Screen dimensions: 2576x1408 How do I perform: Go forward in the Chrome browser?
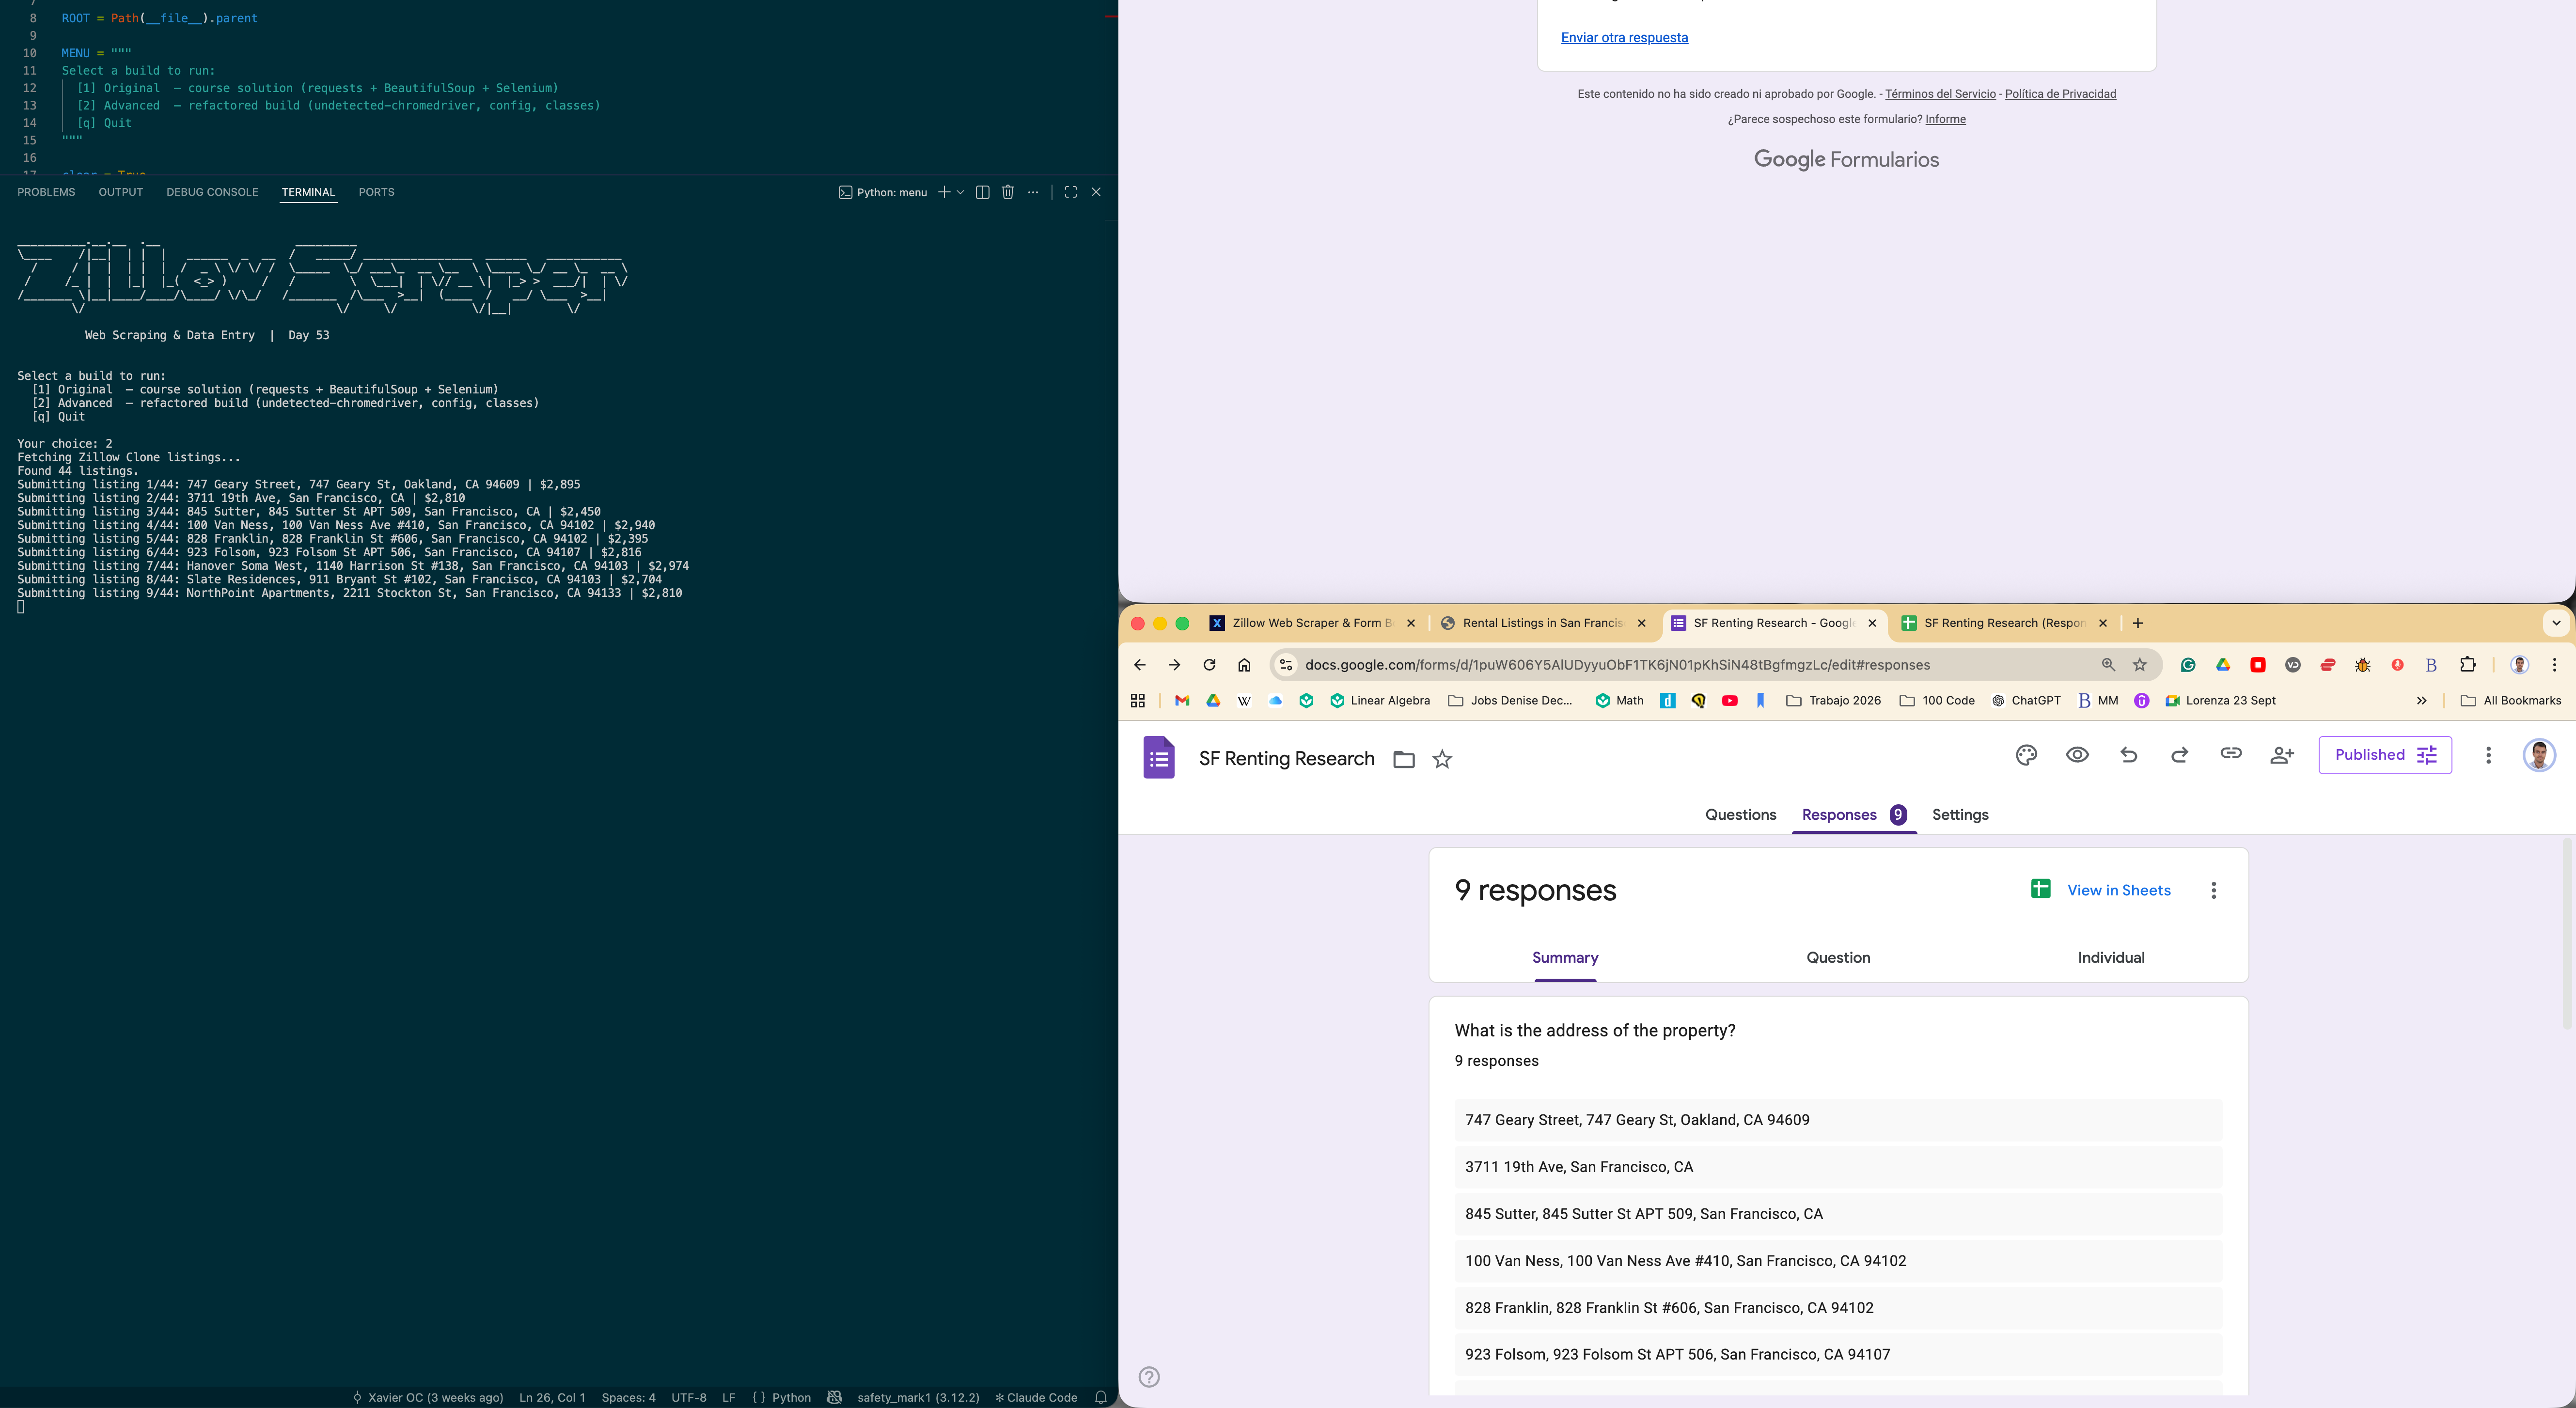point(1174,665)
